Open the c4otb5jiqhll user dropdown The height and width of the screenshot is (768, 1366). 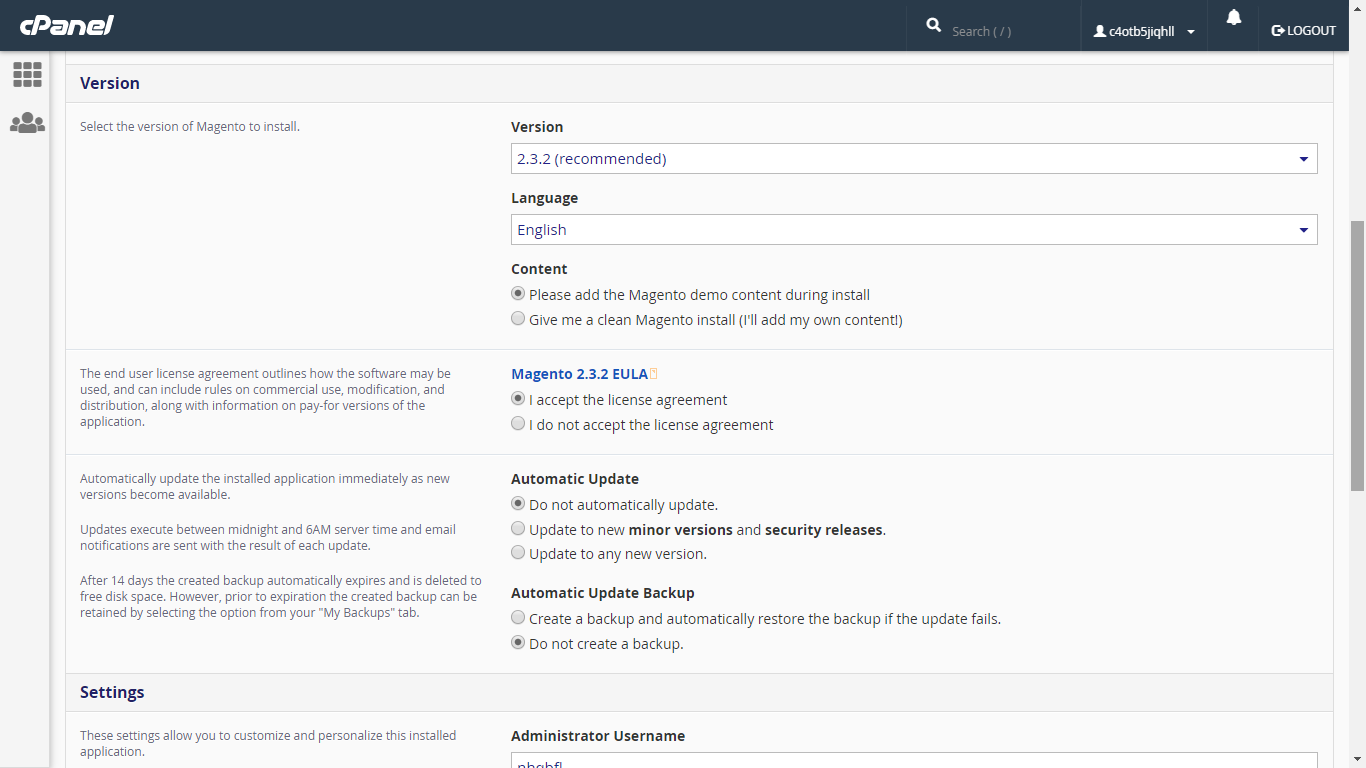(1144, 31)
